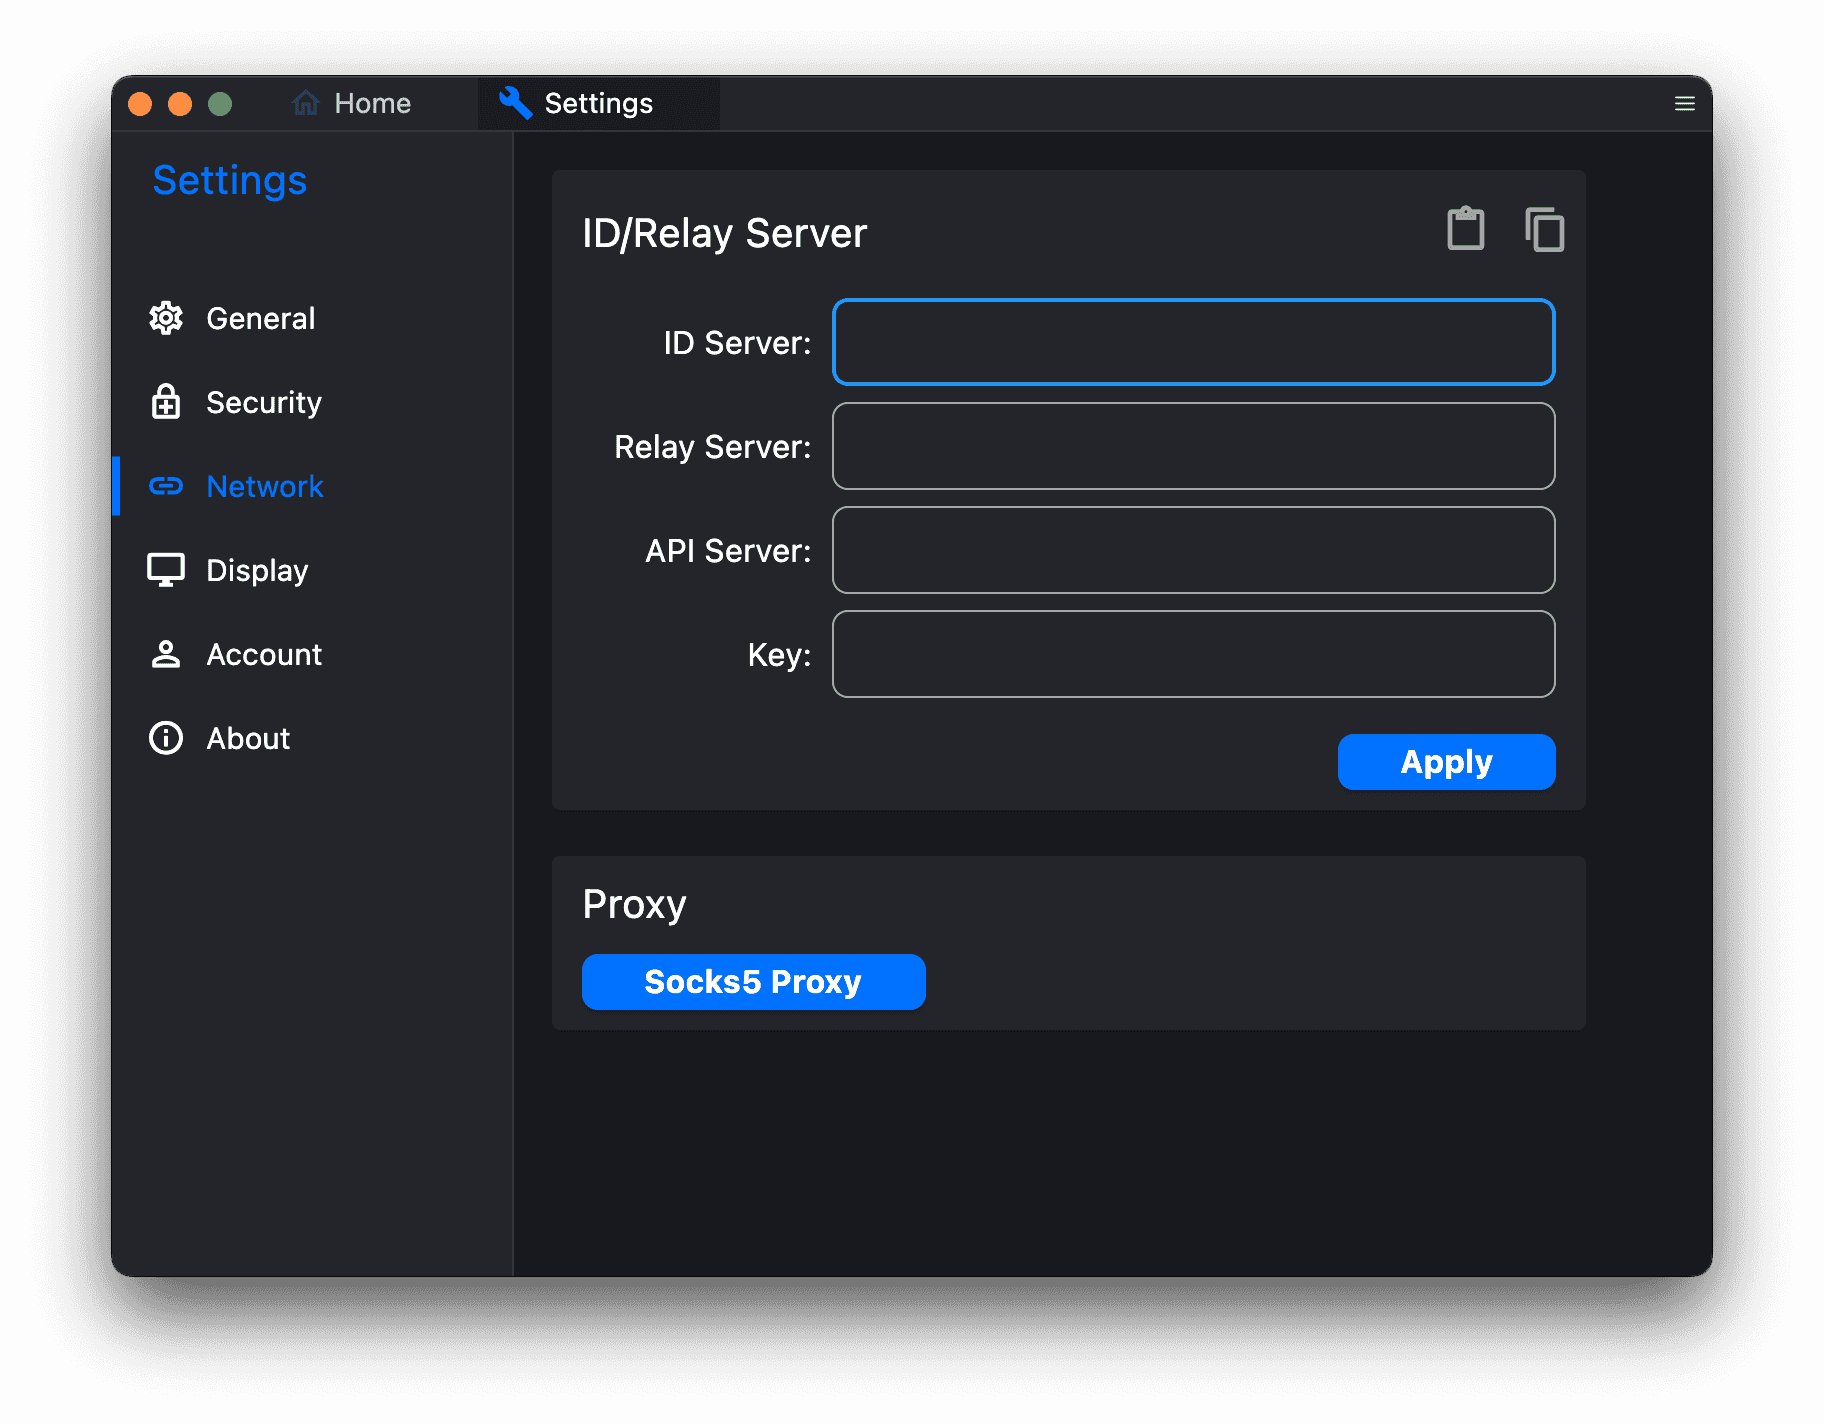This screenshot has width=1824, height=1424.
Task: Click the Network link icon
Action: [166, 486]
